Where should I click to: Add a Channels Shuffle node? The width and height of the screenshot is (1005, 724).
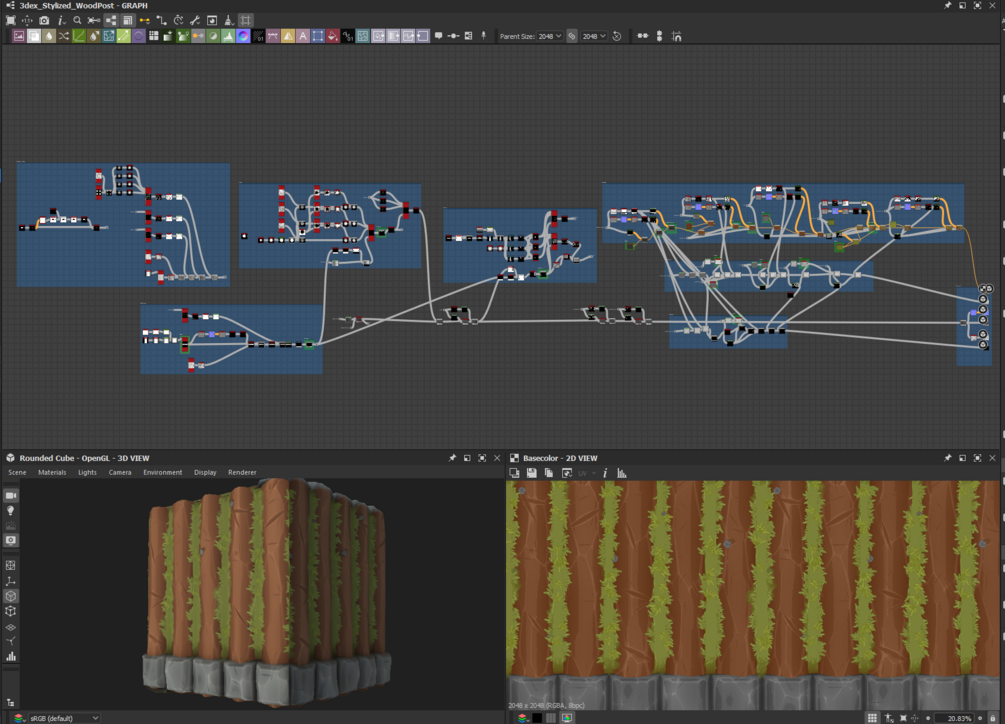[63, 36]
